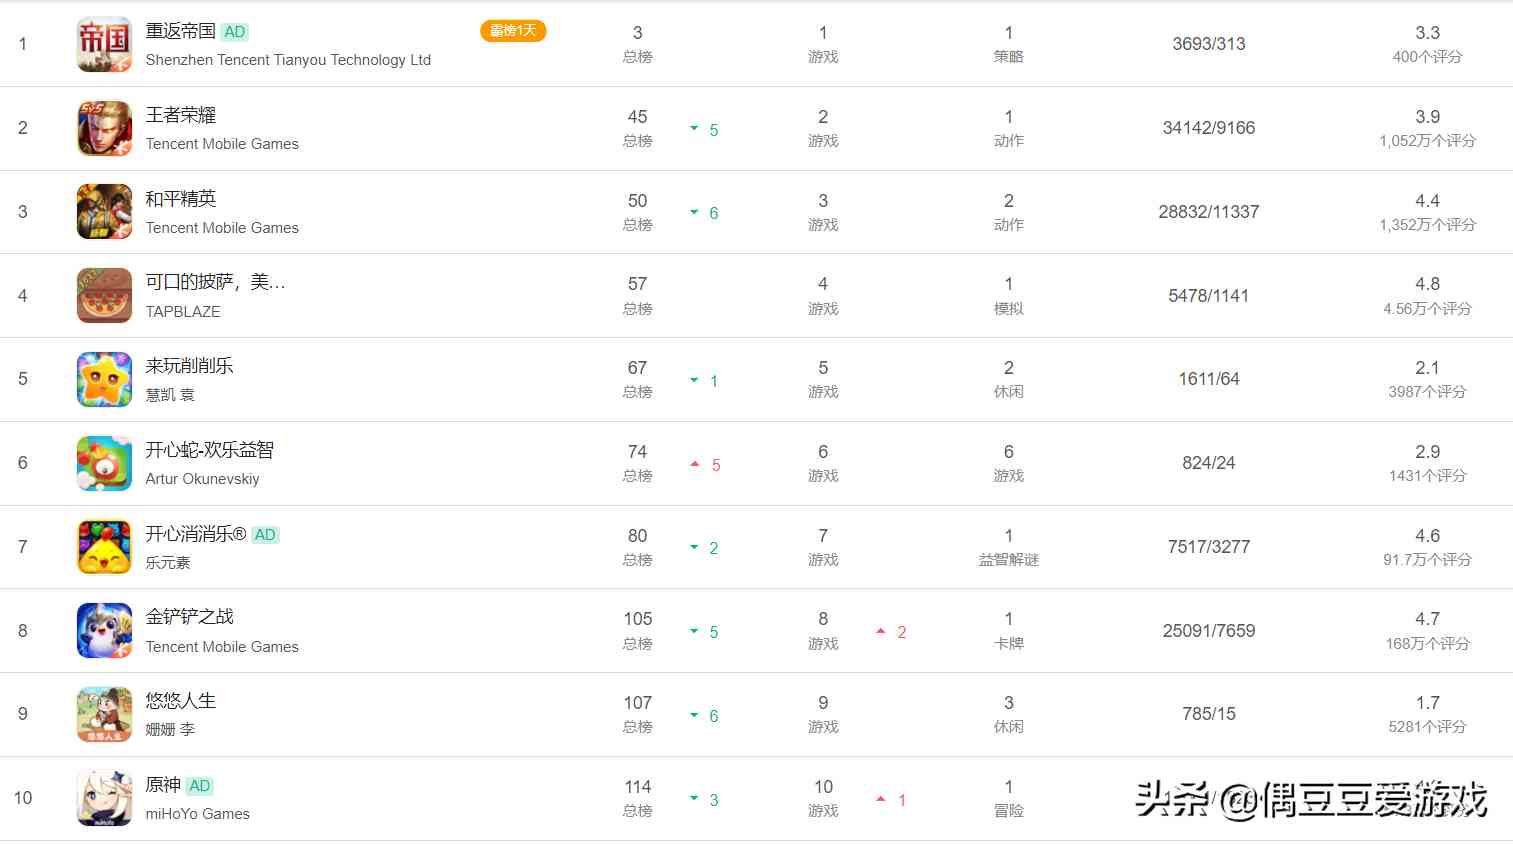Open the pizza game icon by TAPBLAZE
Screen dimensions: 1513x844
(105, 296)
